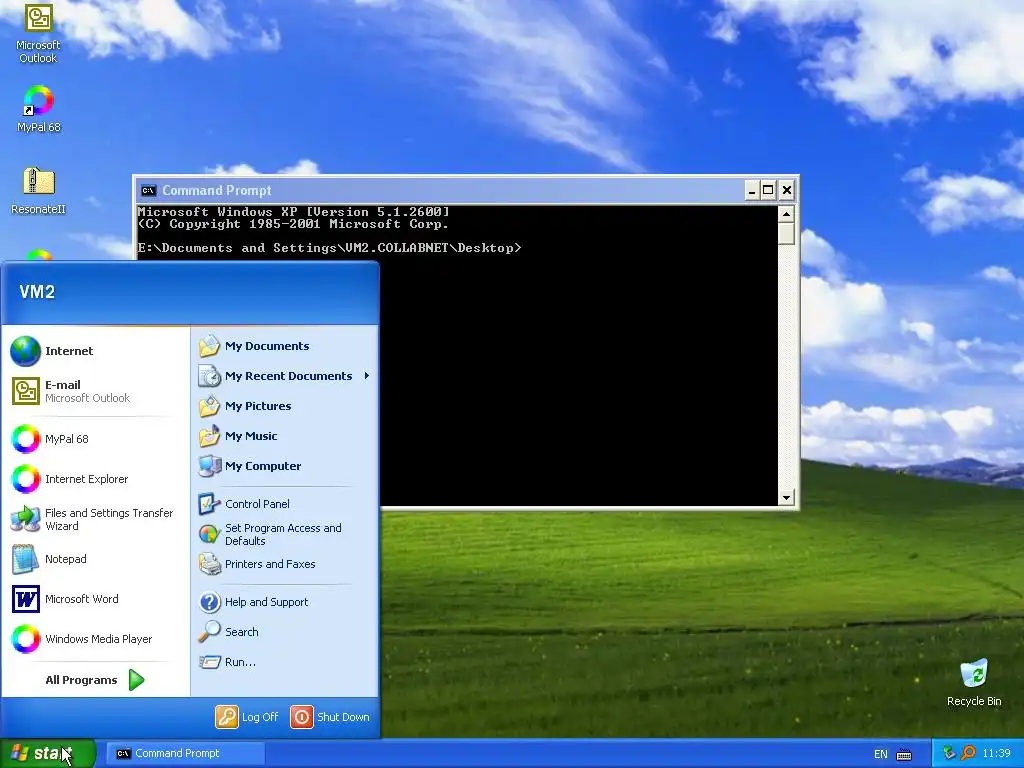This screenshot has height=768, width=1024.
Task: Click the VM2 user name header
Action: tap(37, 292)
